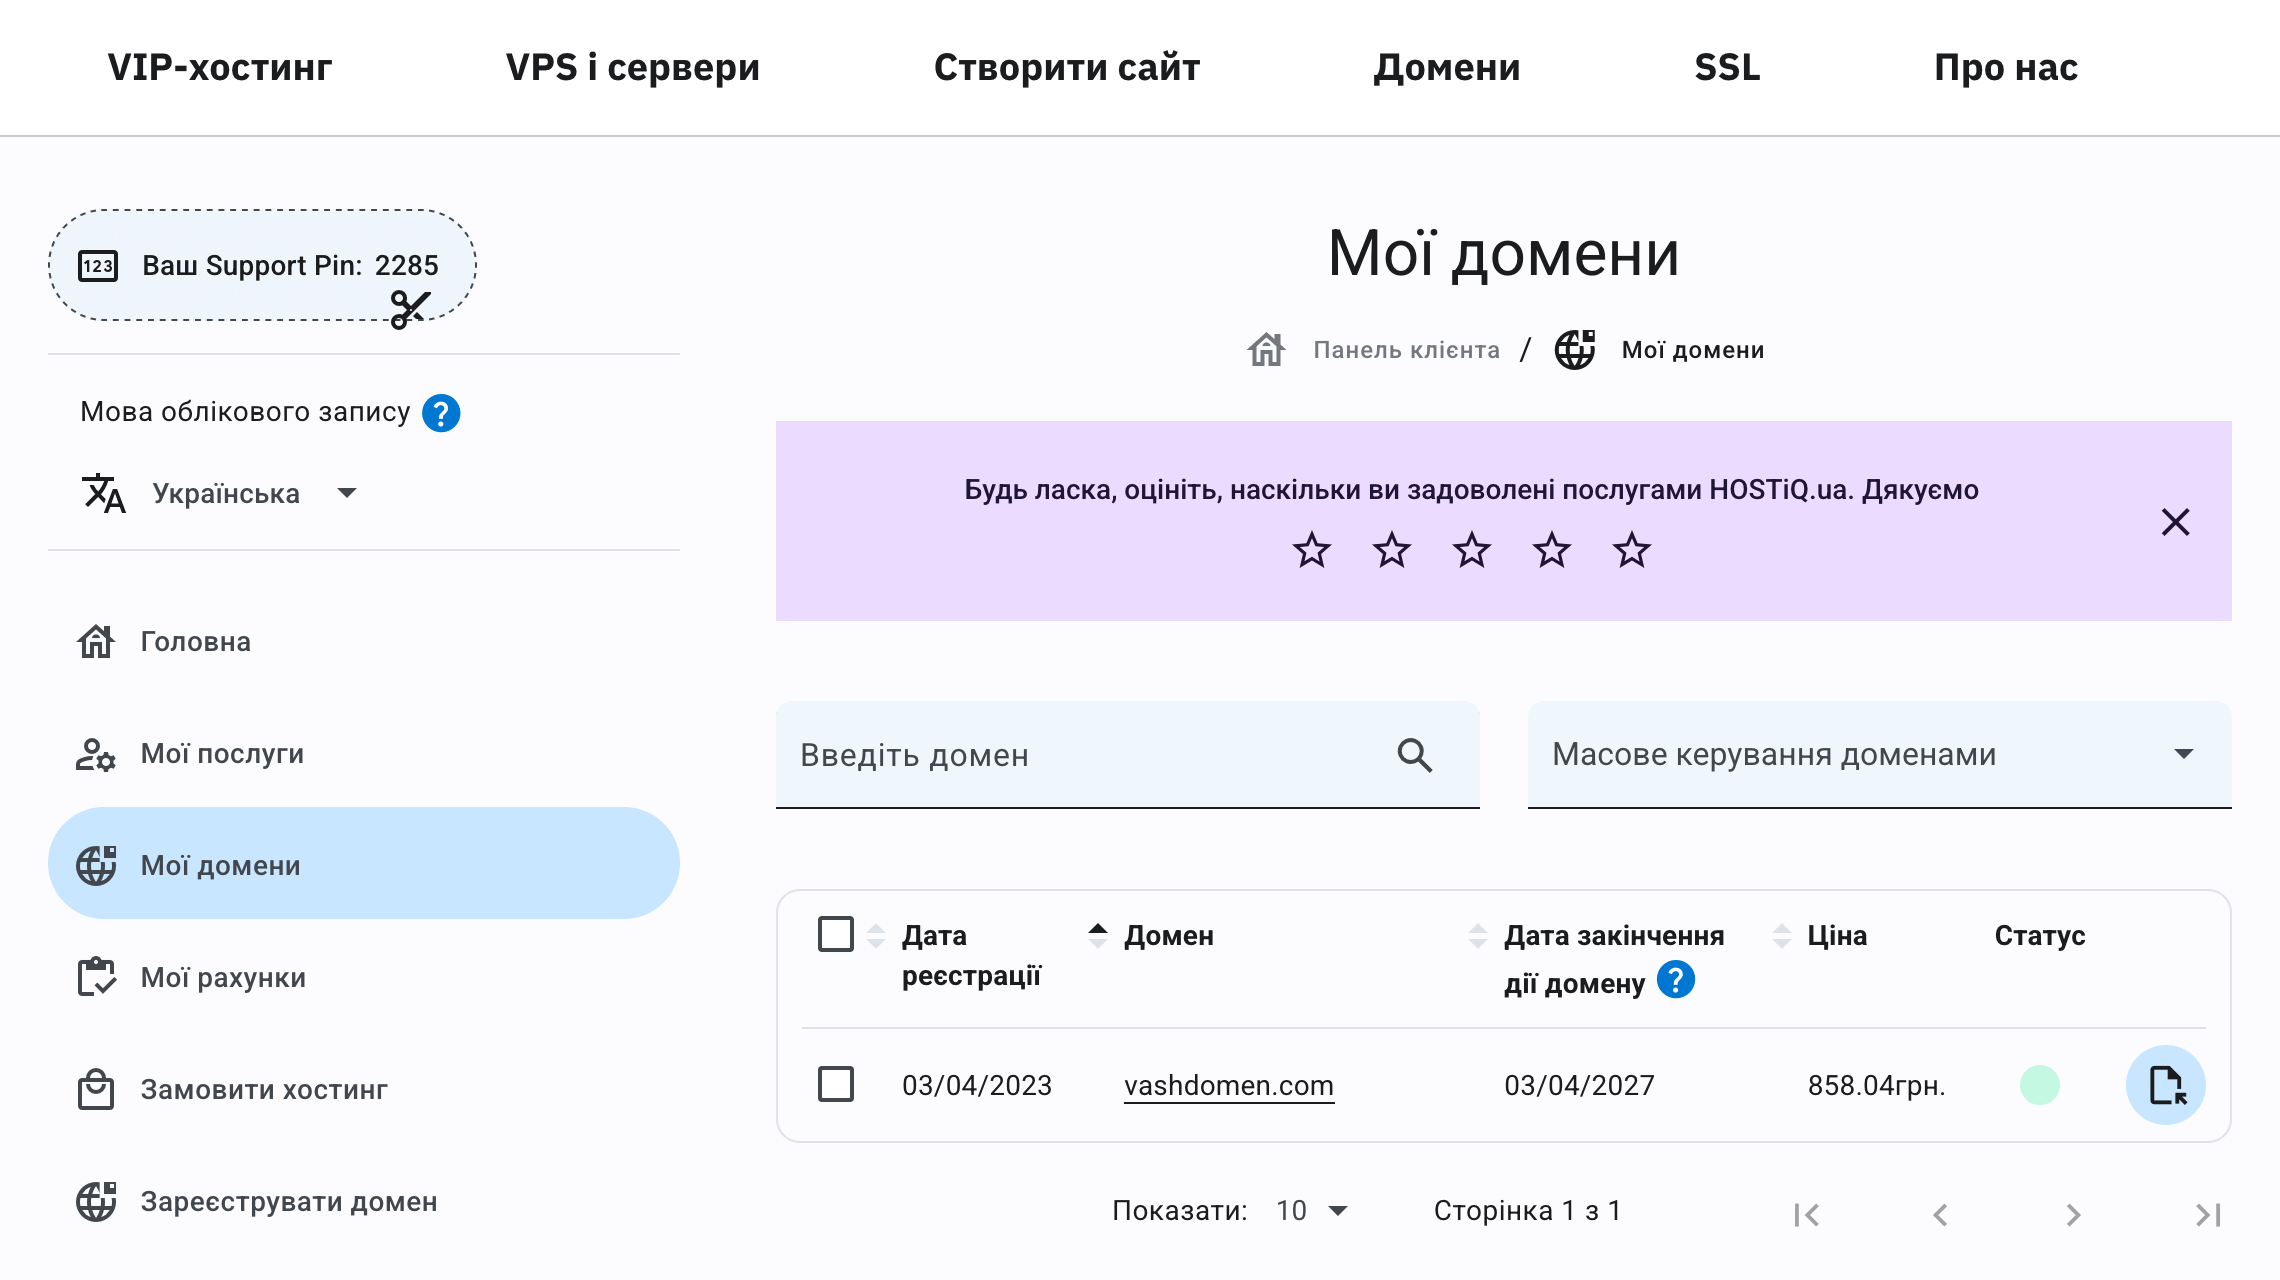Viewport: 2280px width, 1280px height.
Task: Open Мої рахунки clipboard icon
Action: click(x=96, y=977)
